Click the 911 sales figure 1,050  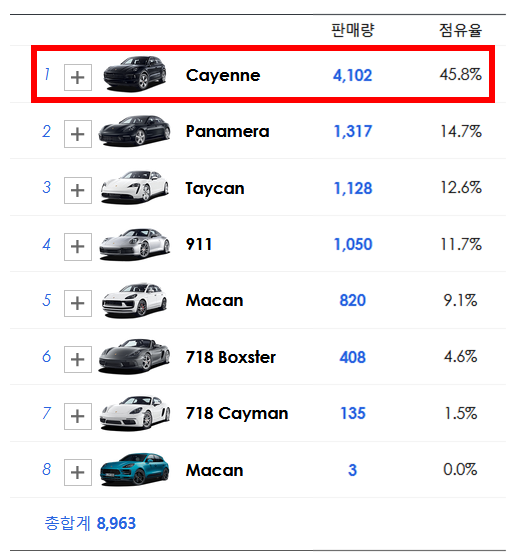(353, 245)
